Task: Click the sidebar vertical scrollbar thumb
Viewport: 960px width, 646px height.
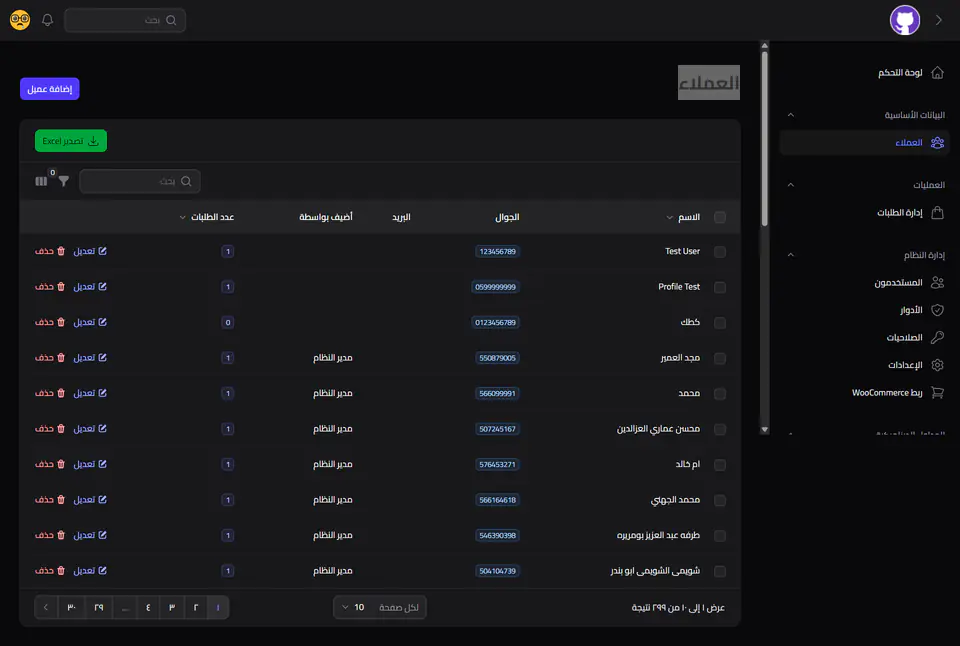Action: pos(764,139)
